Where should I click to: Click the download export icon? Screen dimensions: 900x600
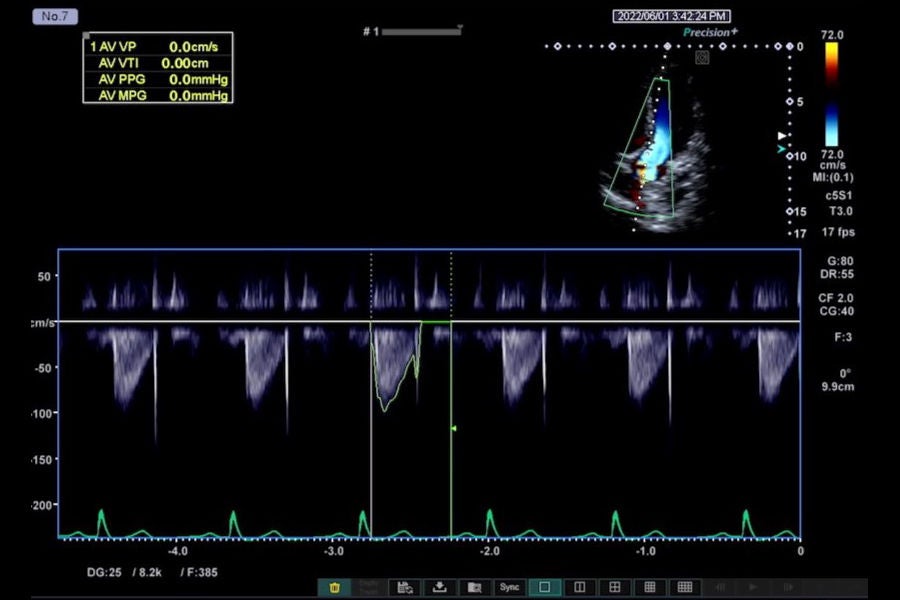[x=440, y=587]
